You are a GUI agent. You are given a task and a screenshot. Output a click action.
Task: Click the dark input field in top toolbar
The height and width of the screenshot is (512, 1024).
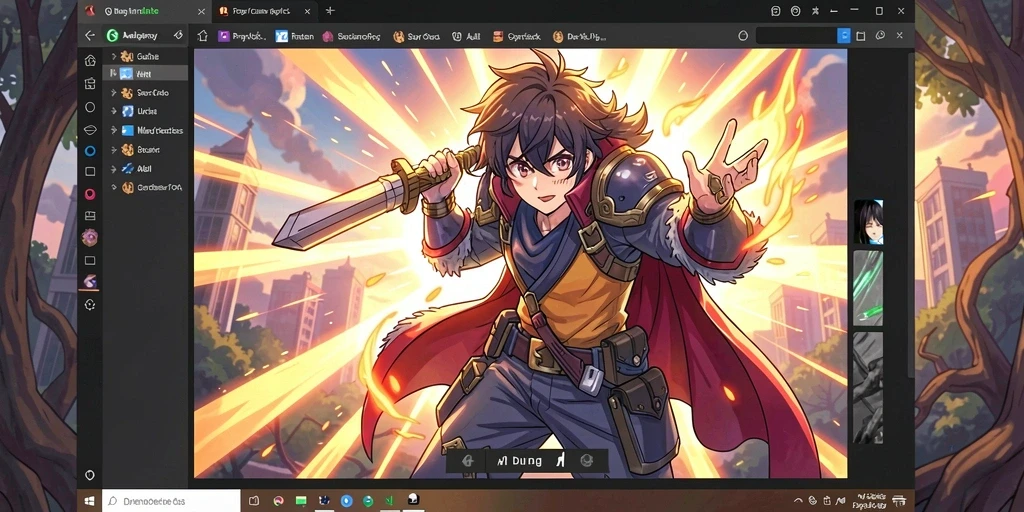click(x=797, y=36)
